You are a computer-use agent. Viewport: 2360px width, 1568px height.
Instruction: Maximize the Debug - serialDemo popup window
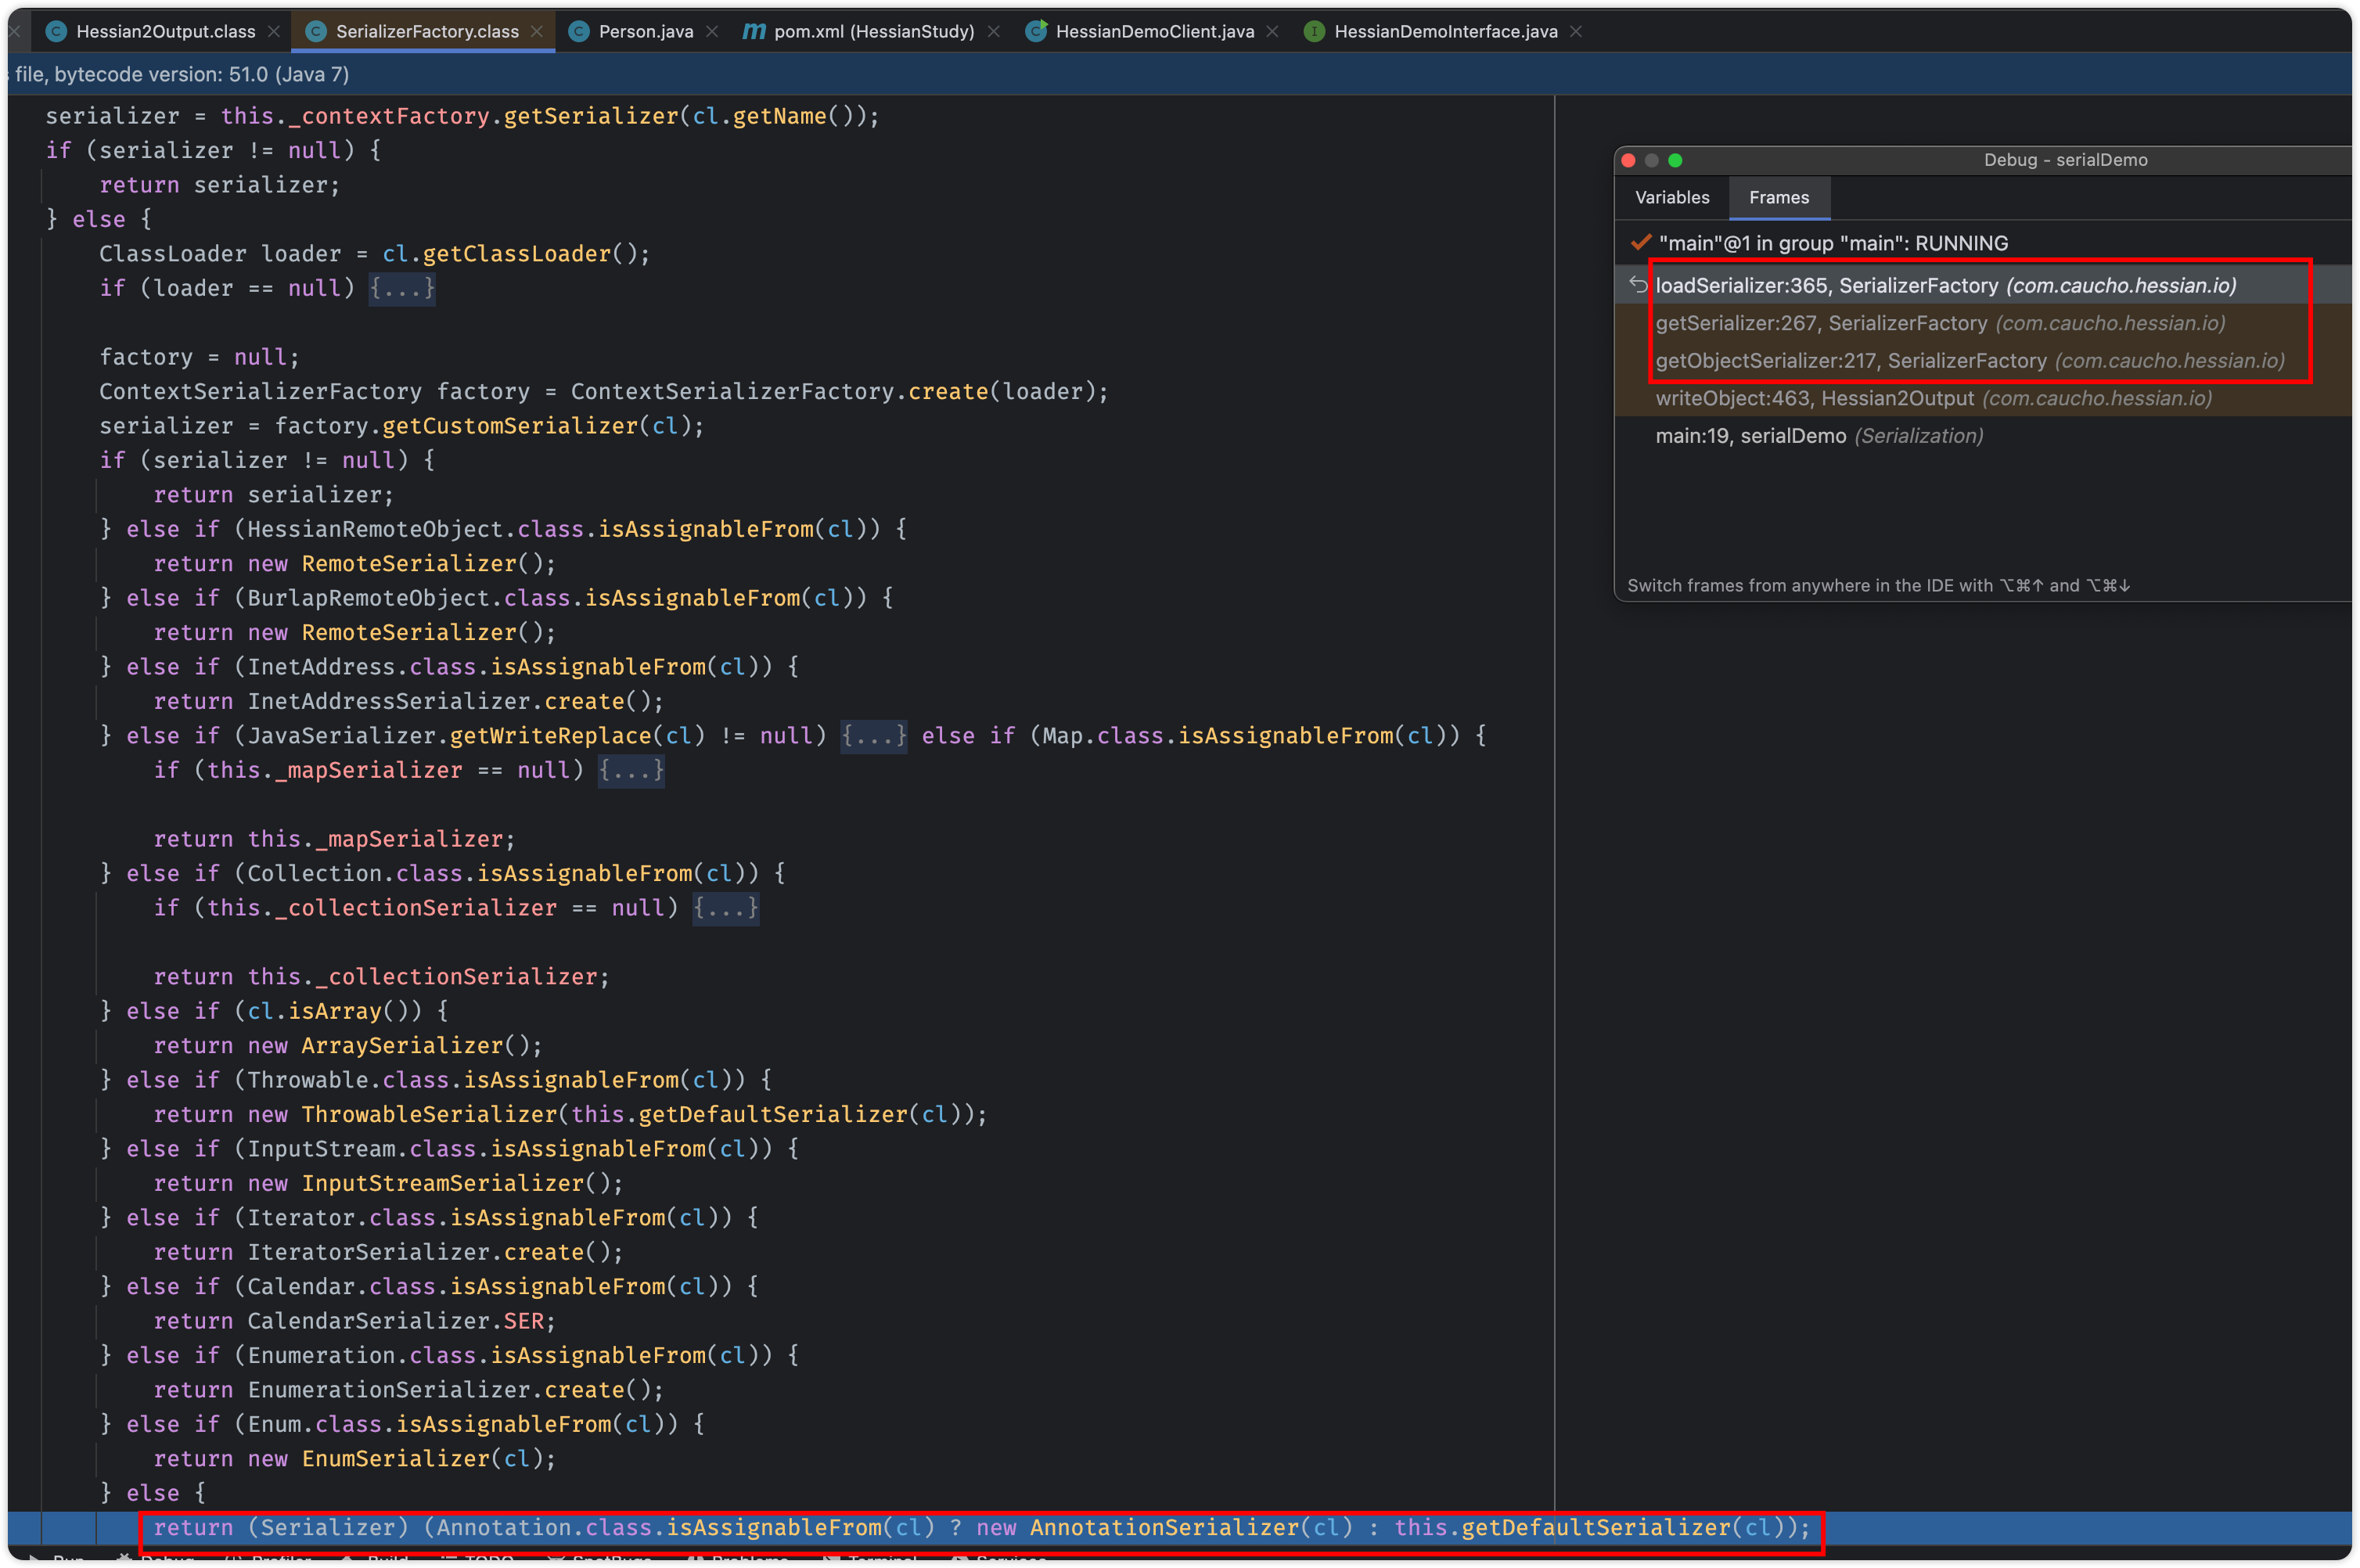1675,160
